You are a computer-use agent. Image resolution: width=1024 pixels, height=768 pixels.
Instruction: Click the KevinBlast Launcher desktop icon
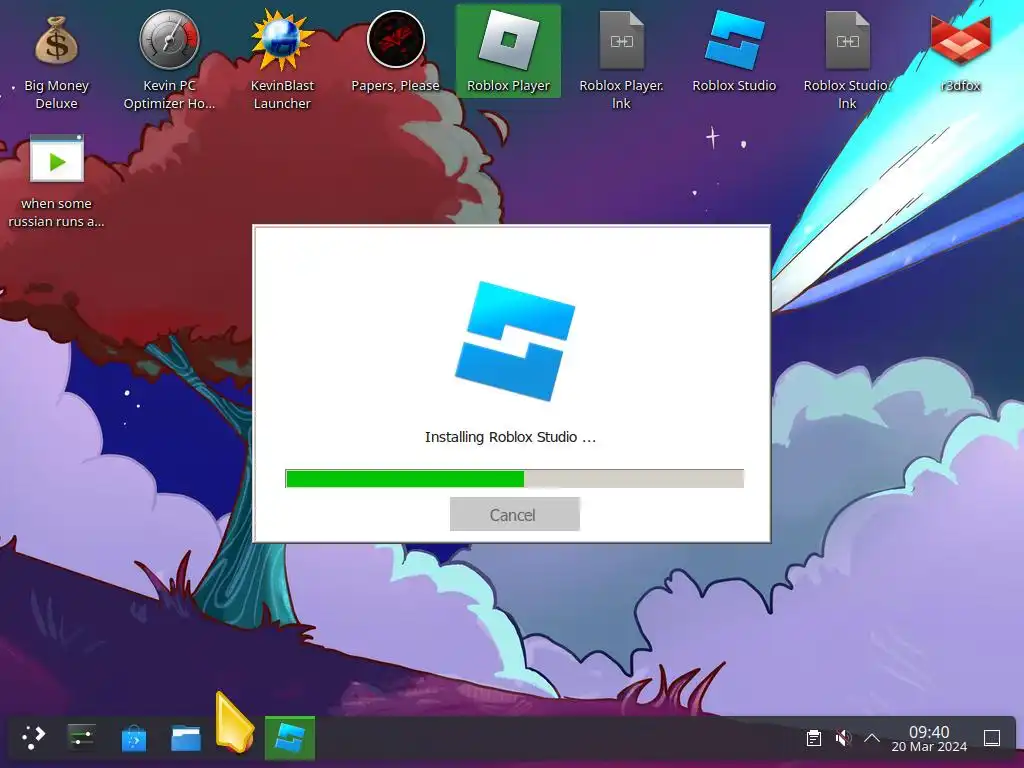pos(282,59)
